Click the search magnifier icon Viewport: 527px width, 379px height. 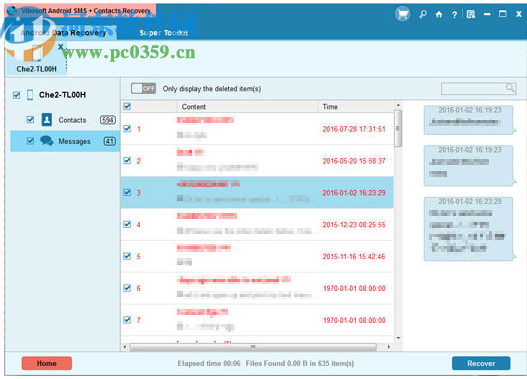point(510,88)
